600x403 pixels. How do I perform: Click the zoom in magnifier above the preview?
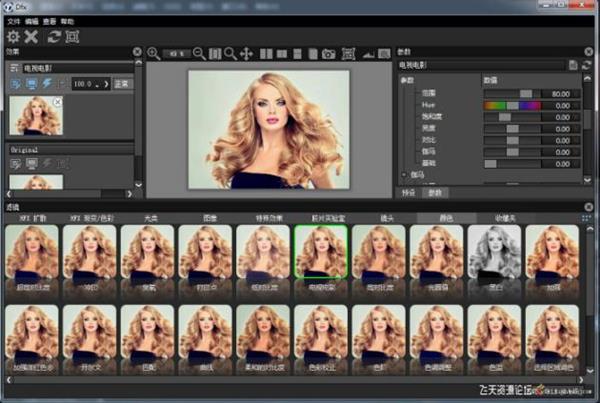pyautogui.click(x=154, y=53)
